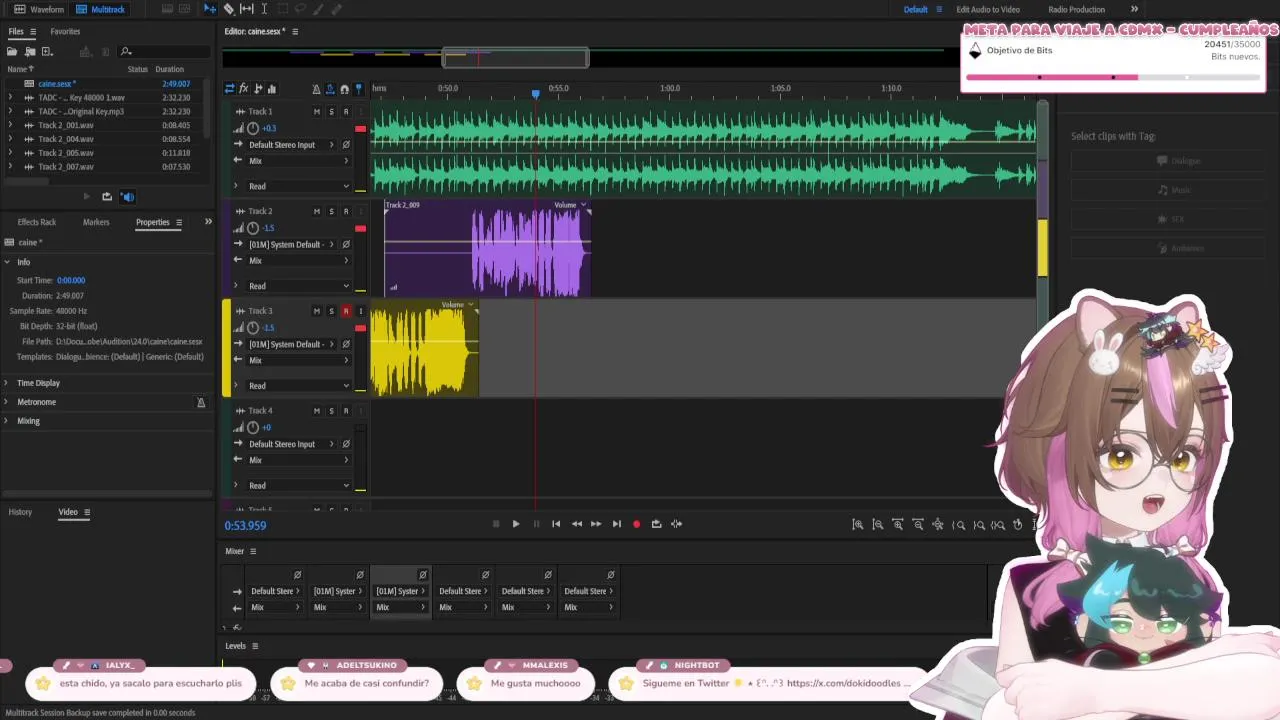
Task: Open Track 1 Read automation dropdown
Action: 298,186
